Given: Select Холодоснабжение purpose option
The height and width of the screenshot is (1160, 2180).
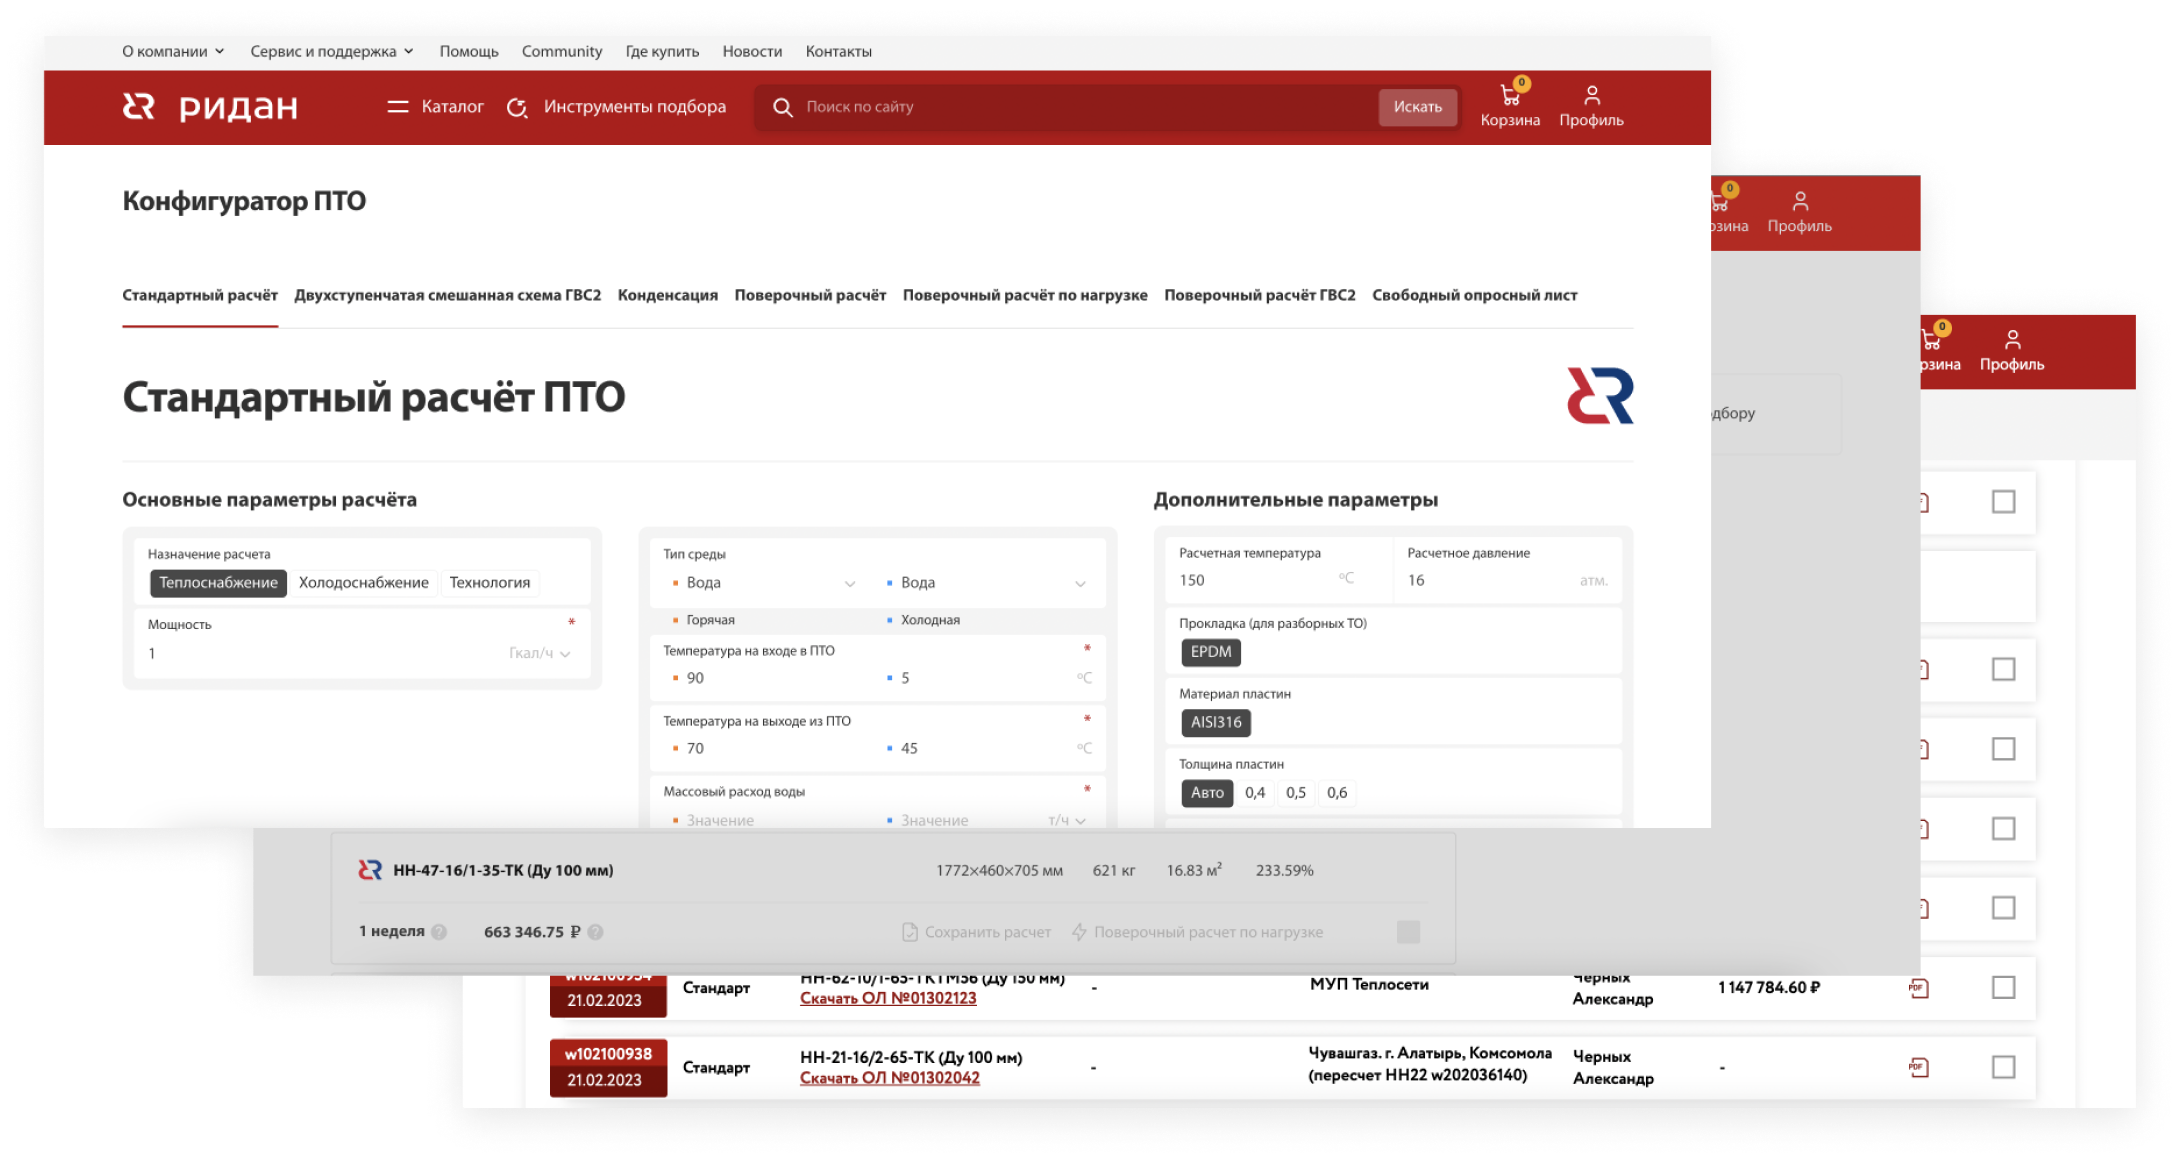Looking at the screenshot, I should (363, 583).
